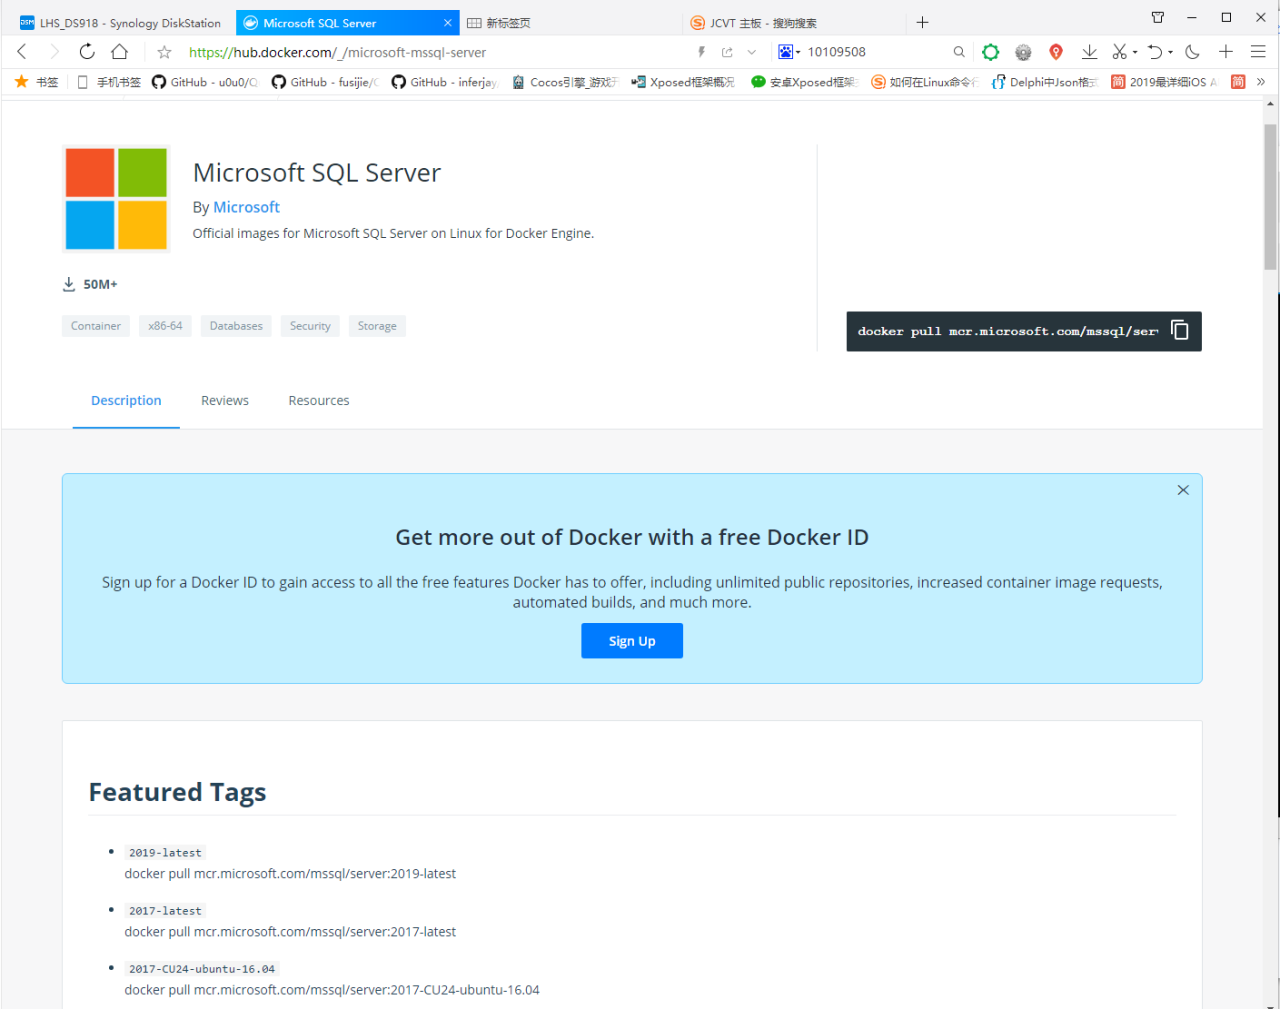Open the GitHub - fusijie bookmark

(325, 82)
